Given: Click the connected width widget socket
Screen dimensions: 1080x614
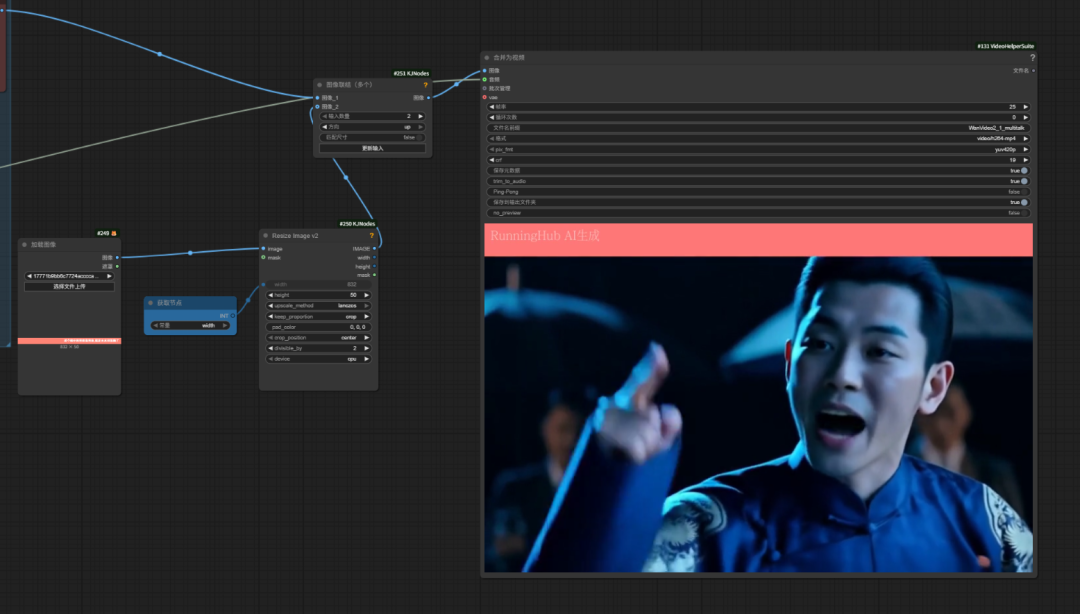Looking at the screenshot, I should point(263,284).
